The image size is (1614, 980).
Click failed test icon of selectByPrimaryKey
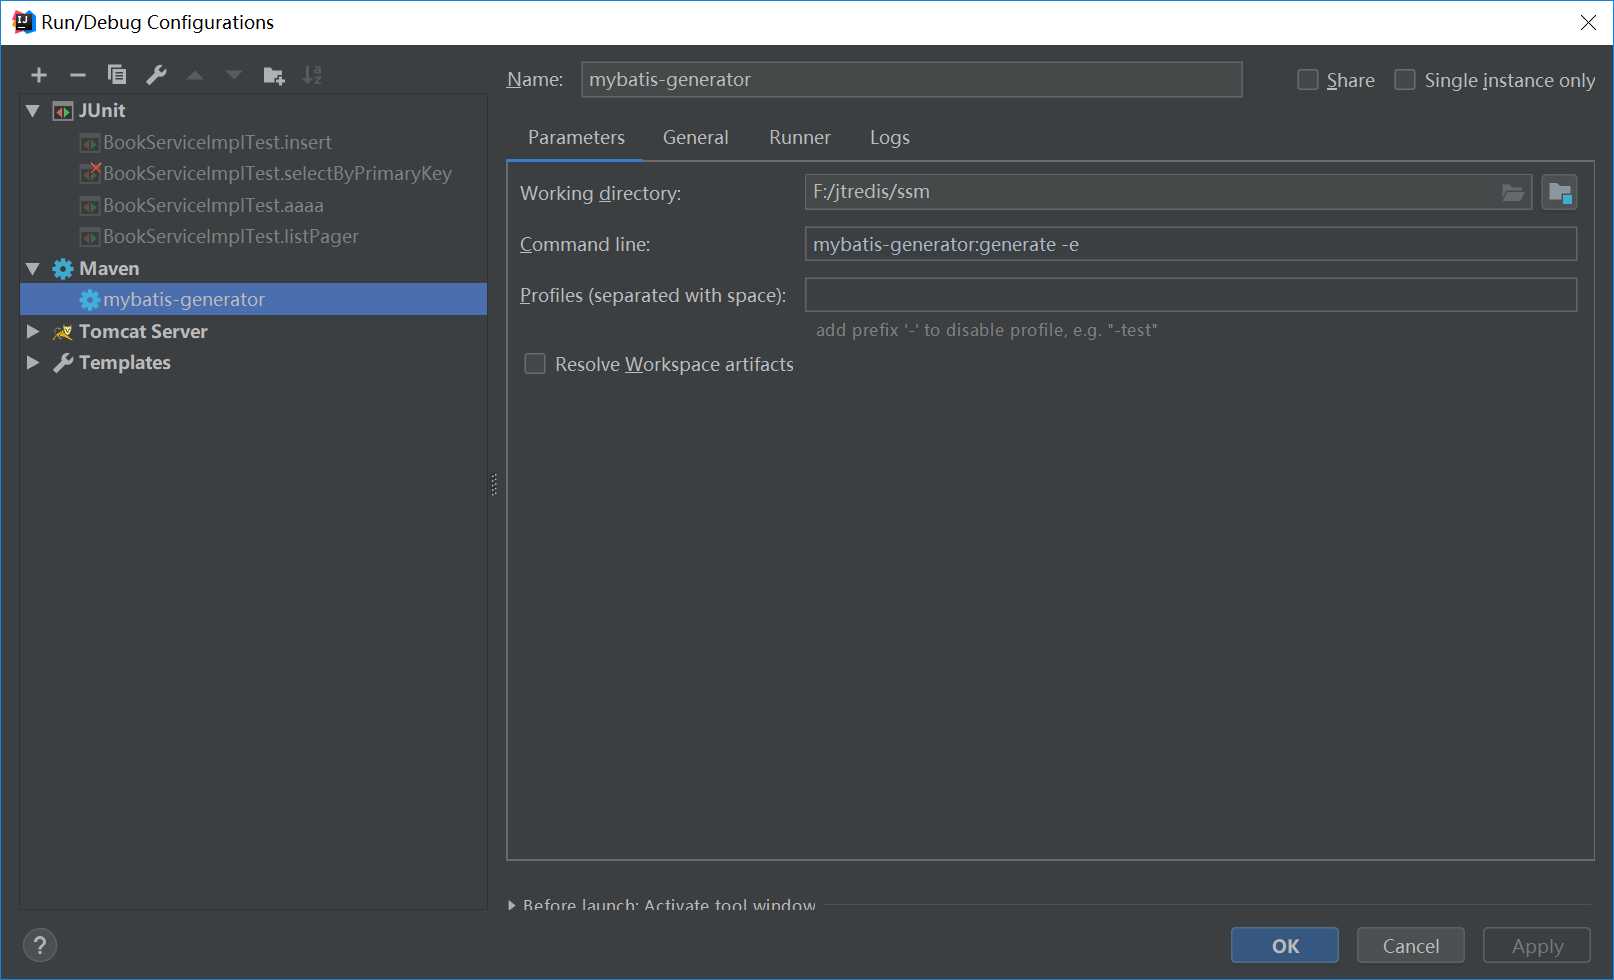(x=90, y=173)
